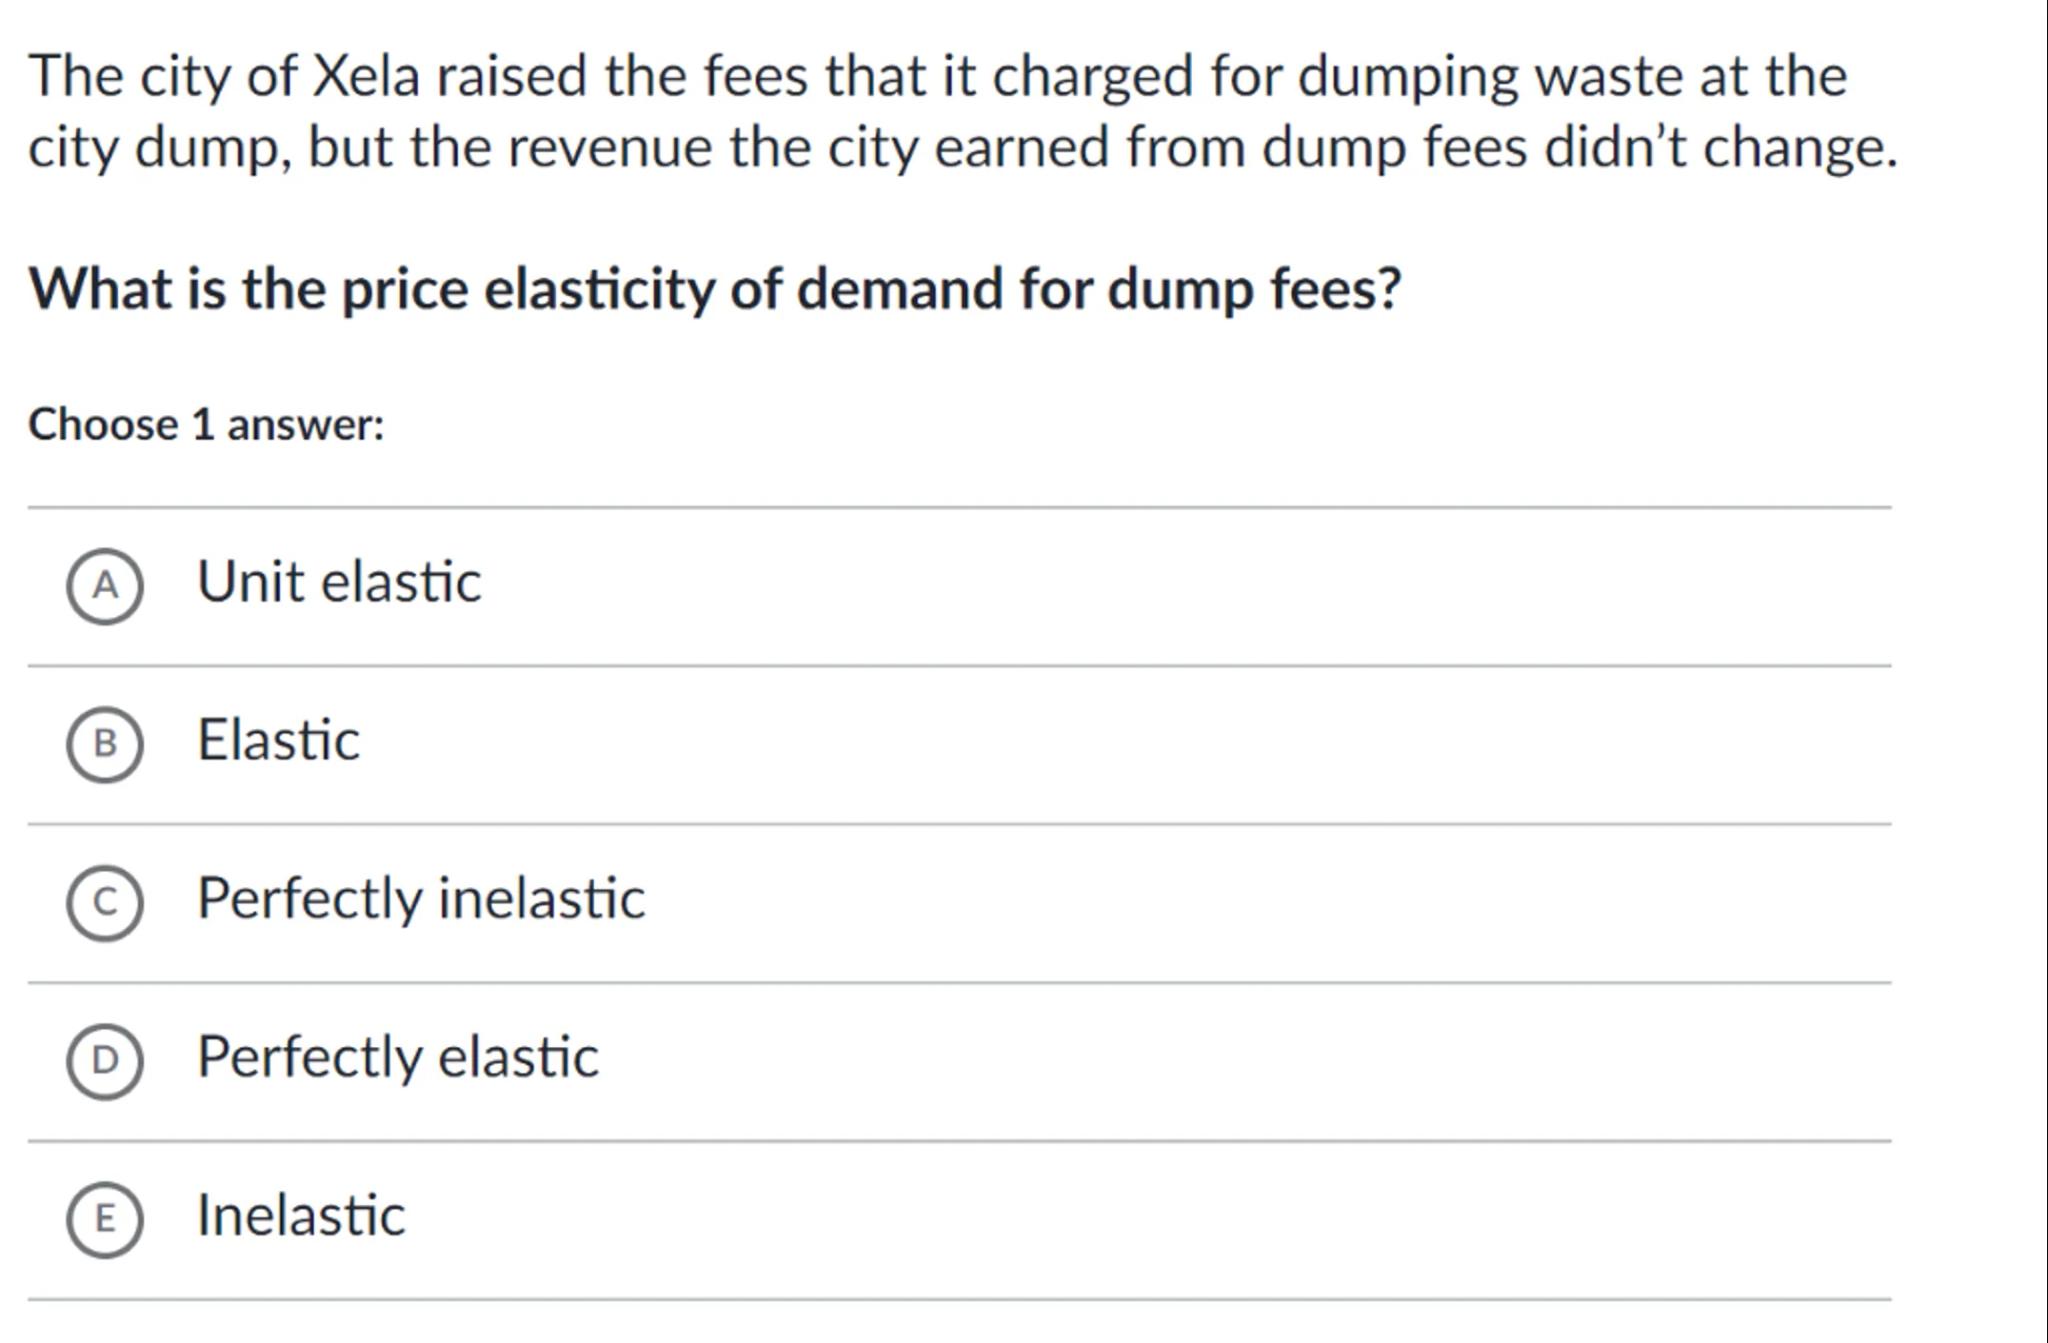This screenshot has width=2048, height=1343.
Task: Select radio button A circle
Action: (x=105, y=586)
